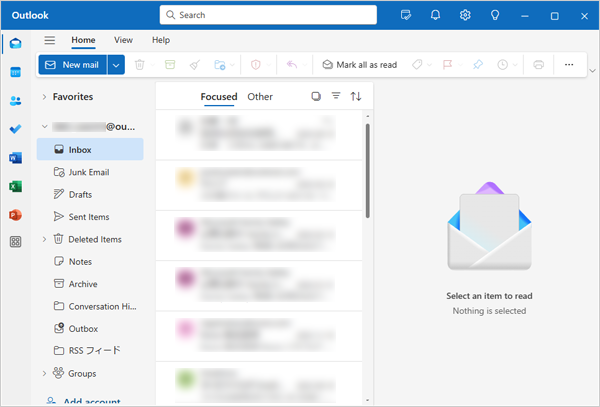Open the Settings gear icon
This screenshot has width=600, height=407.
(x=465, y=15)
